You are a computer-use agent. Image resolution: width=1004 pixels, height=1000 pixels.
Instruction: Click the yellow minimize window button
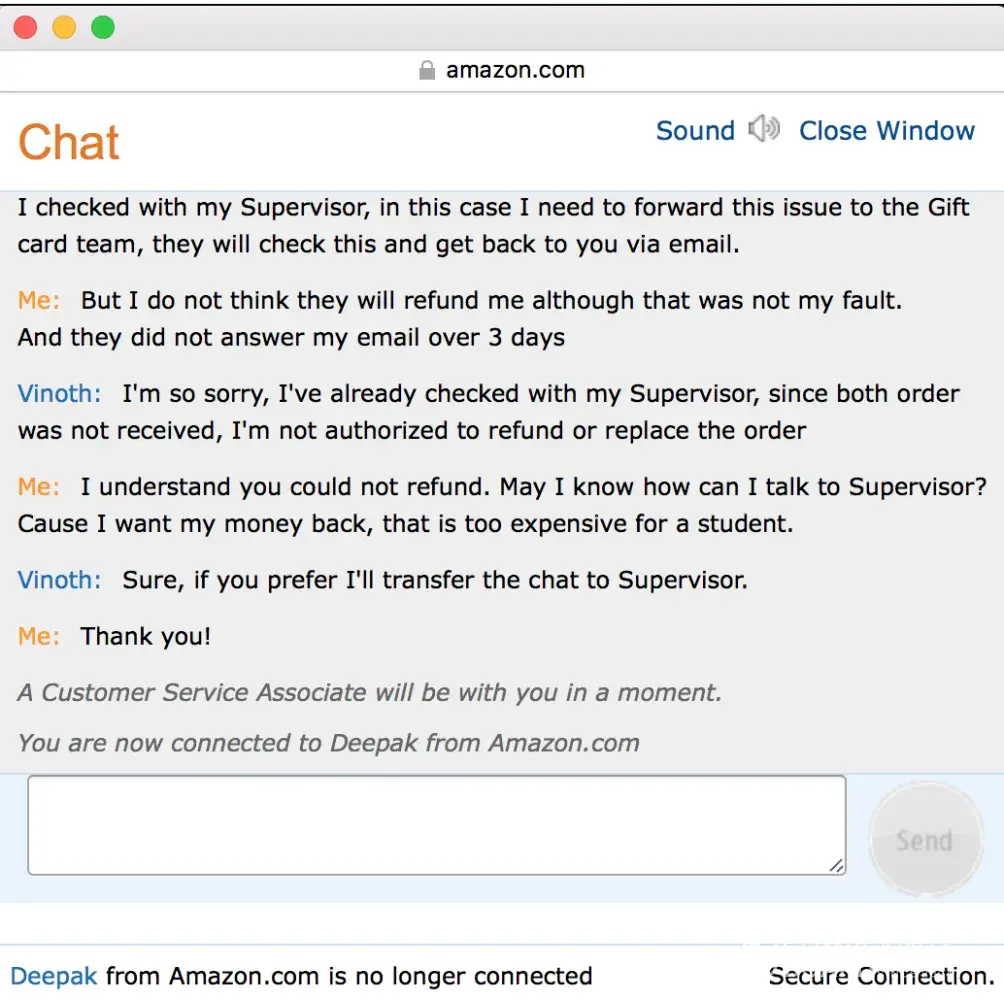64,27
